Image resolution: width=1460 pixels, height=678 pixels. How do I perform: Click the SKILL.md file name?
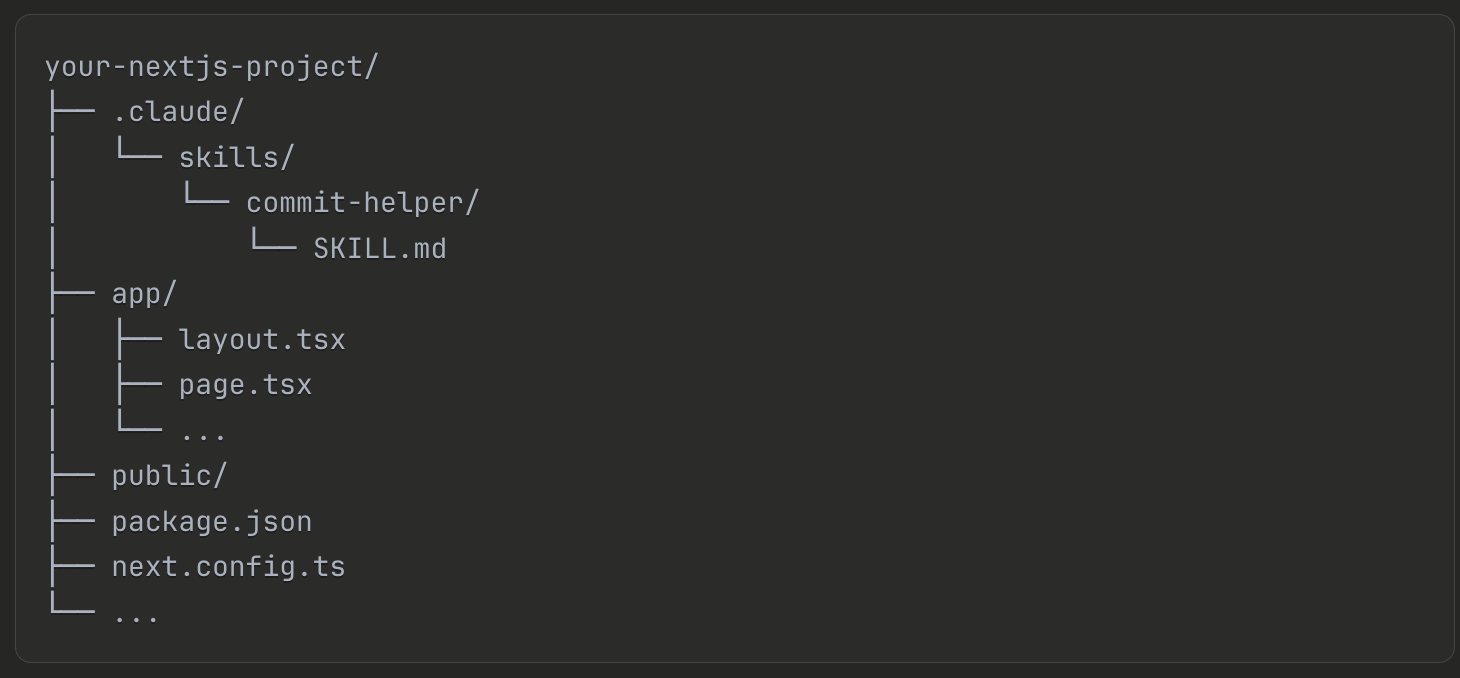[x=380, y=249]
